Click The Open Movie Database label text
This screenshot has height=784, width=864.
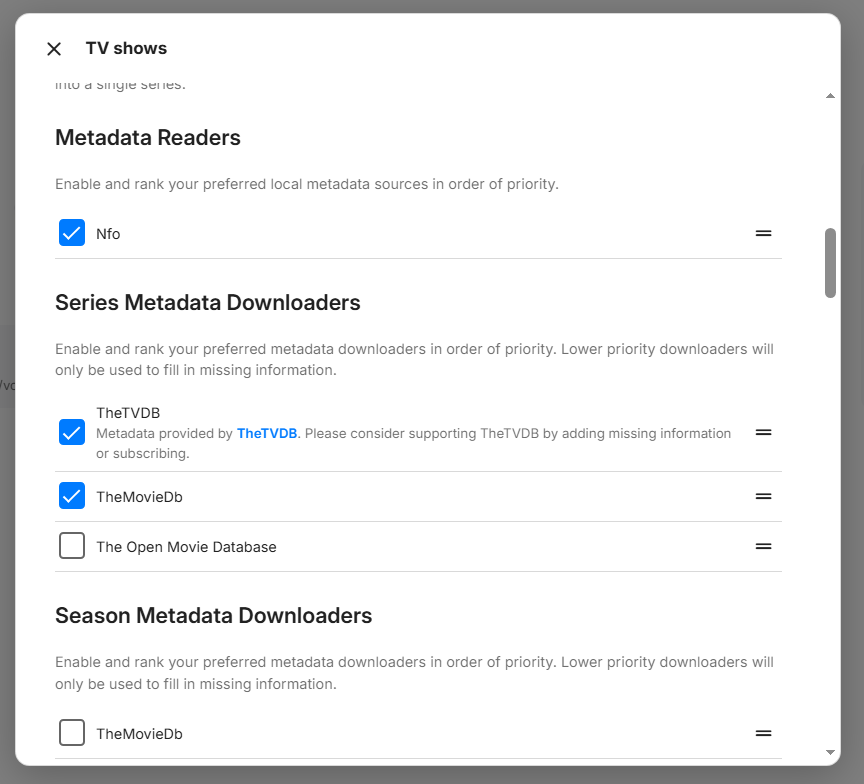186,547
